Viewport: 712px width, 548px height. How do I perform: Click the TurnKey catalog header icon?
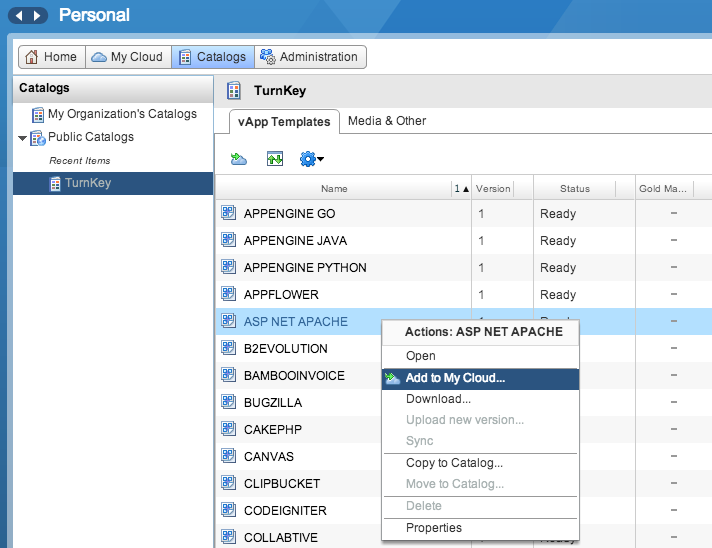[x=234, y=90]
